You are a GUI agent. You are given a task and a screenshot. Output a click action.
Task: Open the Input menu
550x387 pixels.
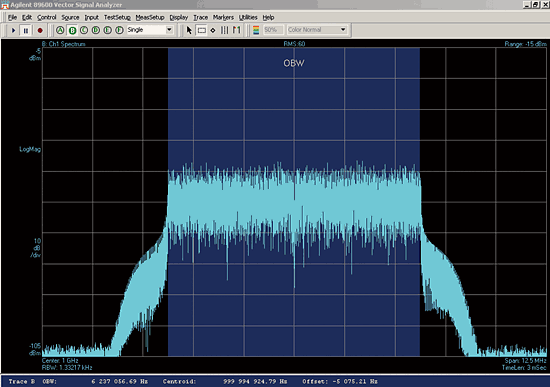coord(92,17)
